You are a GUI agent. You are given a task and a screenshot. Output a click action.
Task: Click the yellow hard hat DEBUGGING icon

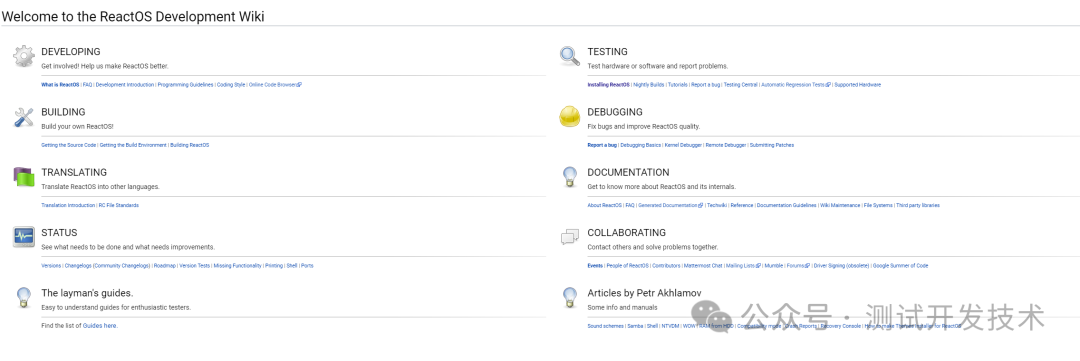pyautogui.click(x=570, y=117)
